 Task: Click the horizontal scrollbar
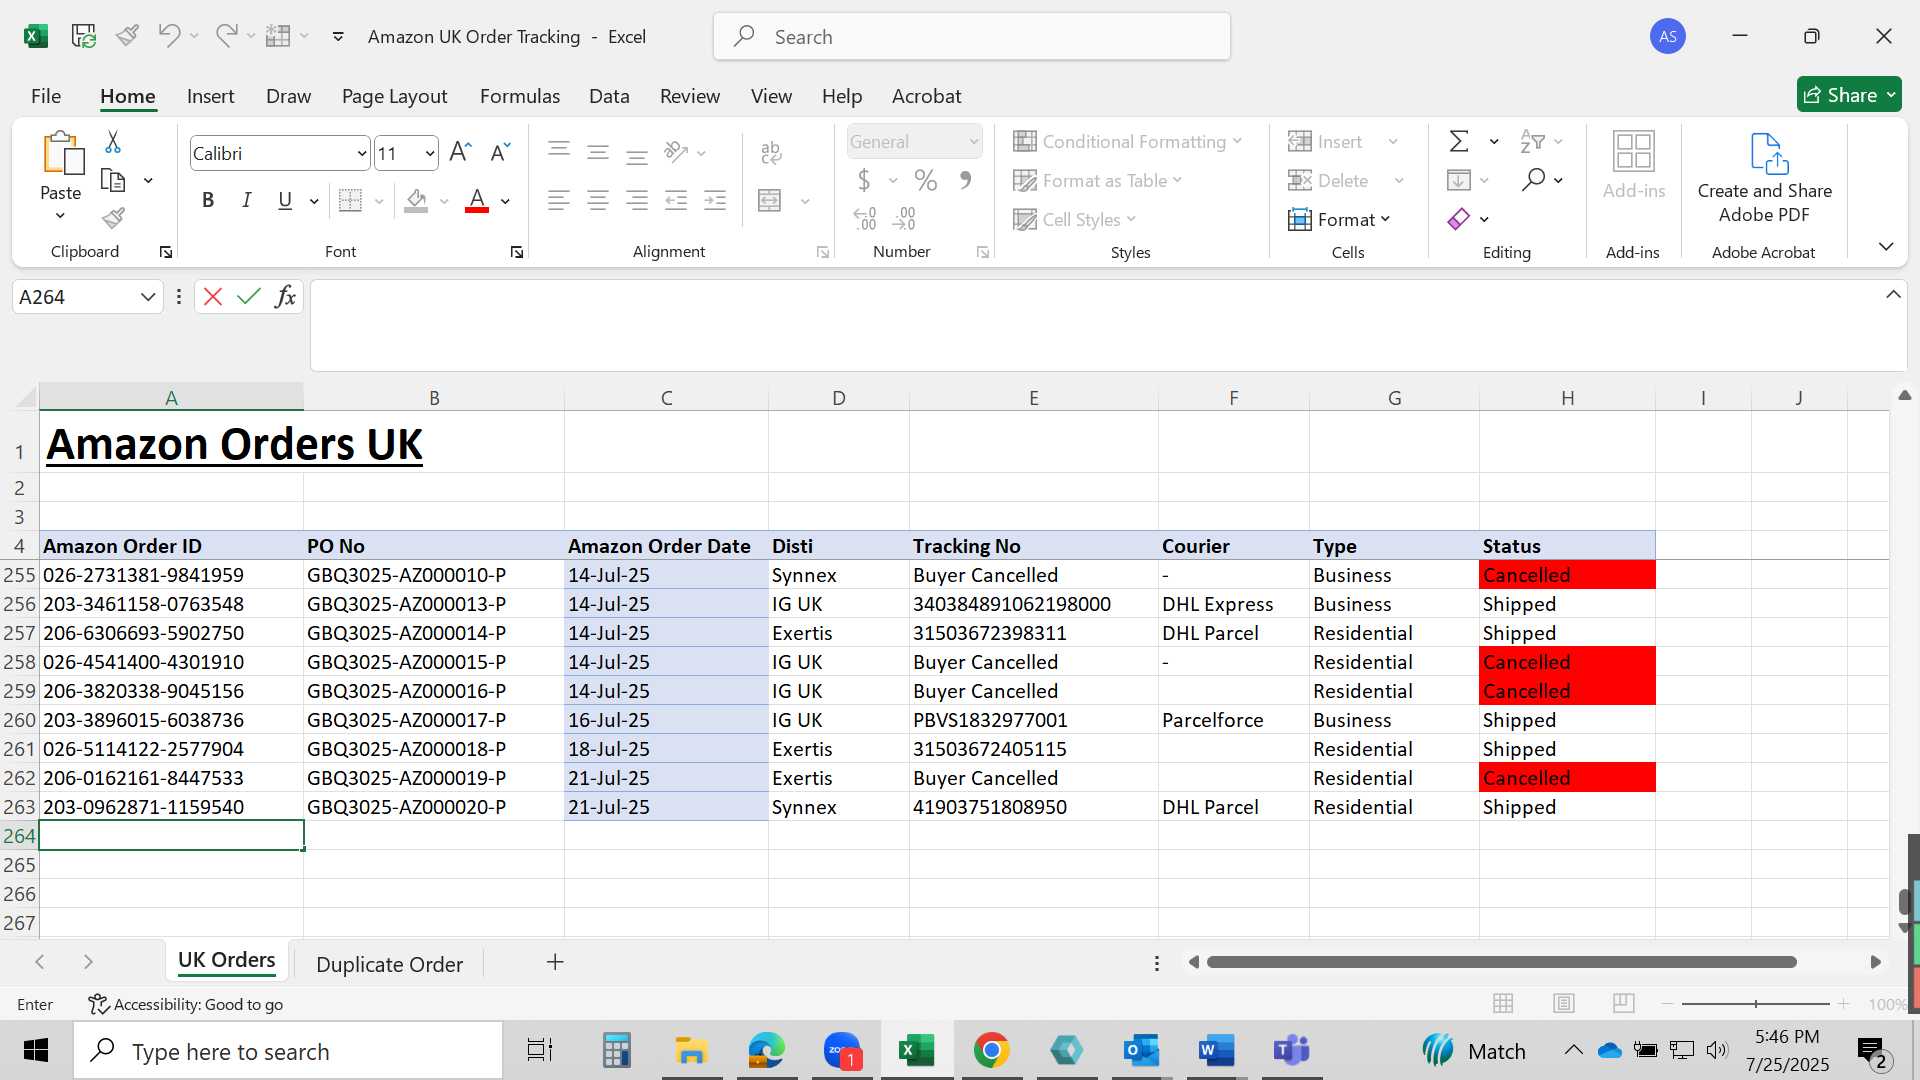coord(1501,962)
